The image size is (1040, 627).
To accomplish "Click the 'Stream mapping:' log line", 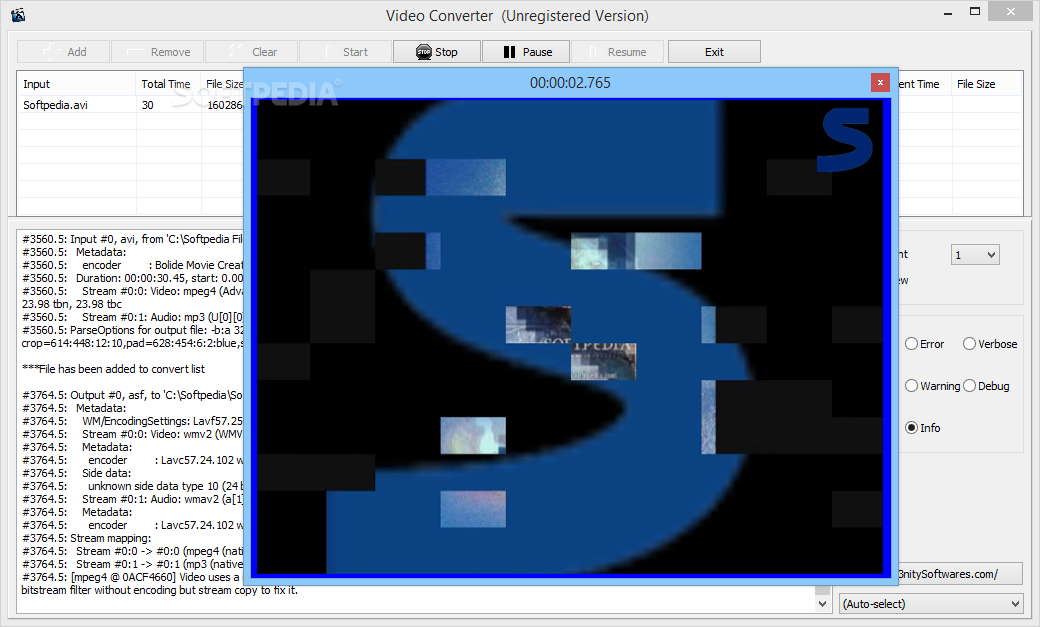I will point(87,538).
